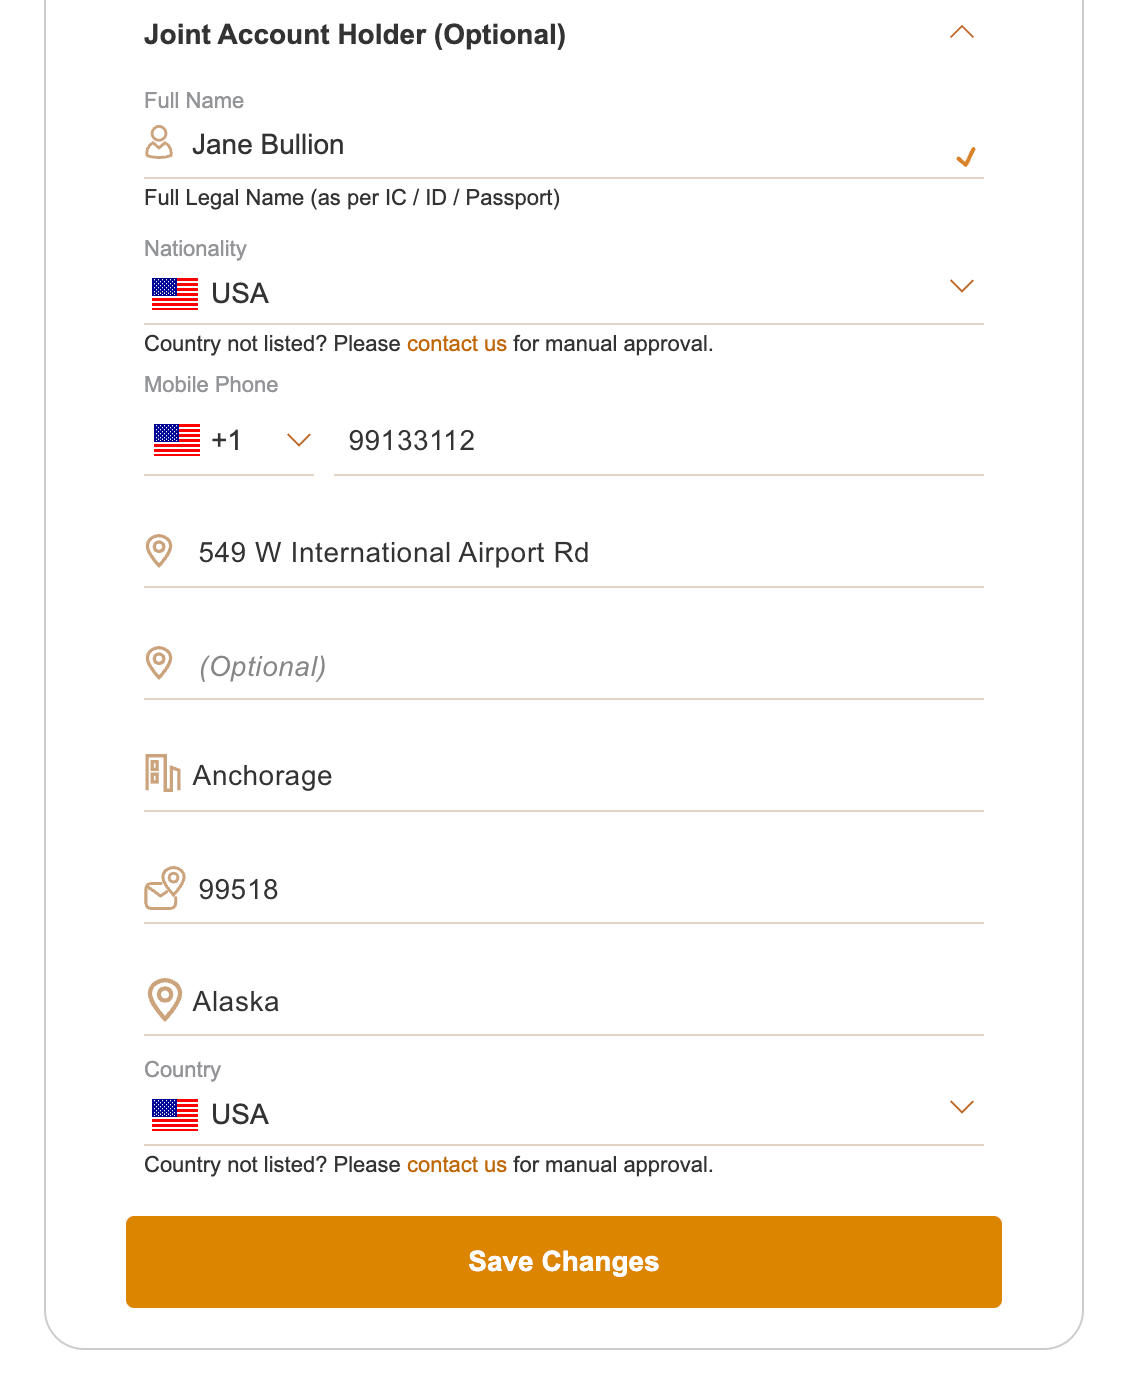Click location pin icon beside street address

click(x=159, y=551)
